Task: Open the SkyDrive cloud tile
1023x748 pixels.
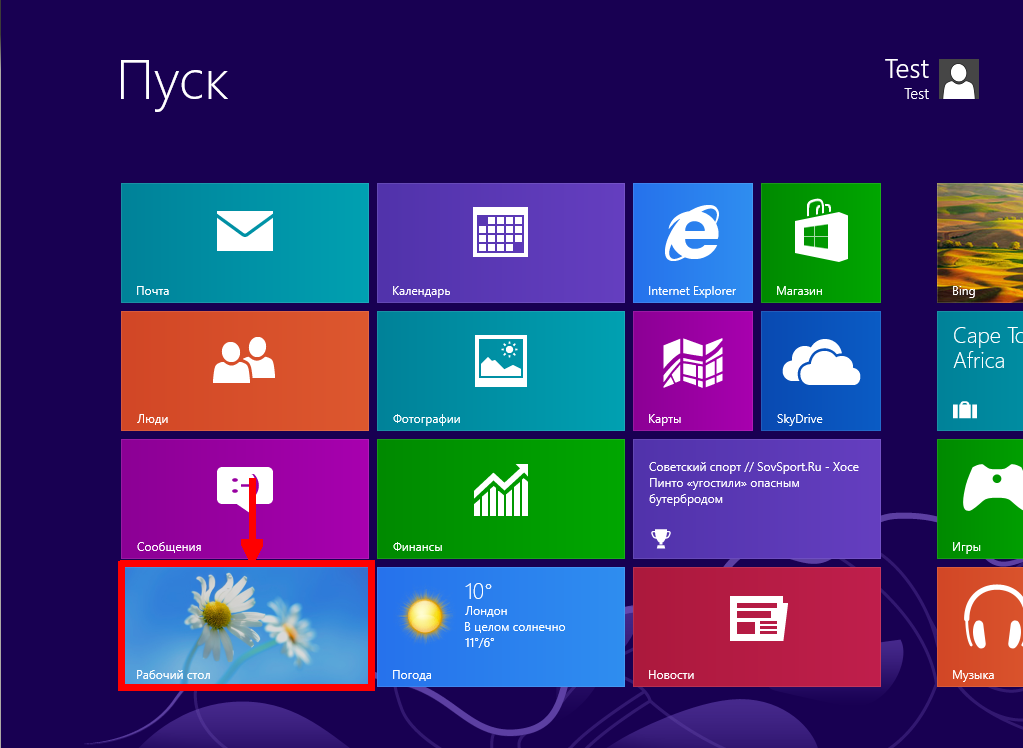Action: click(820, 371)
